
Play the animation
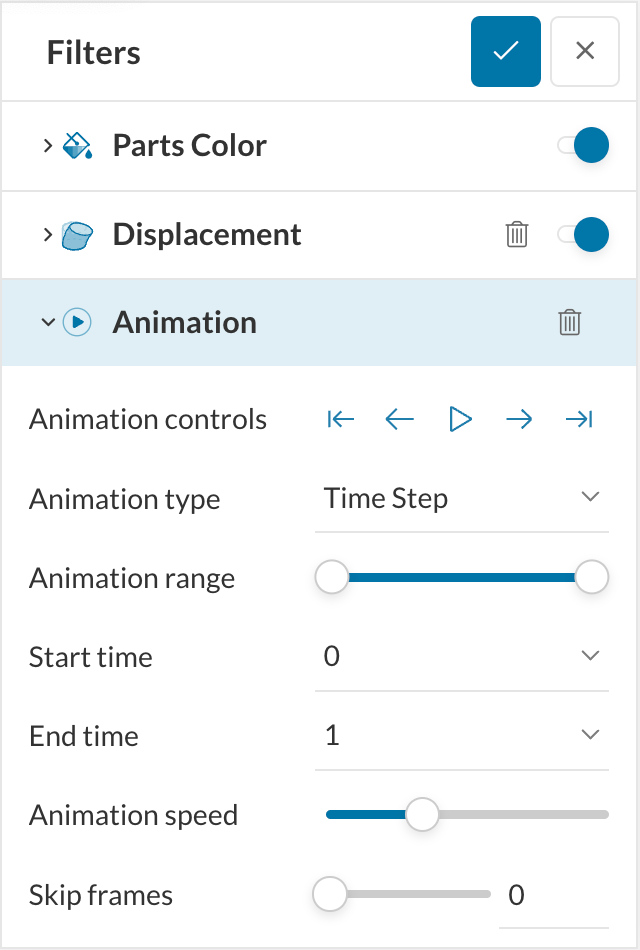460,420
